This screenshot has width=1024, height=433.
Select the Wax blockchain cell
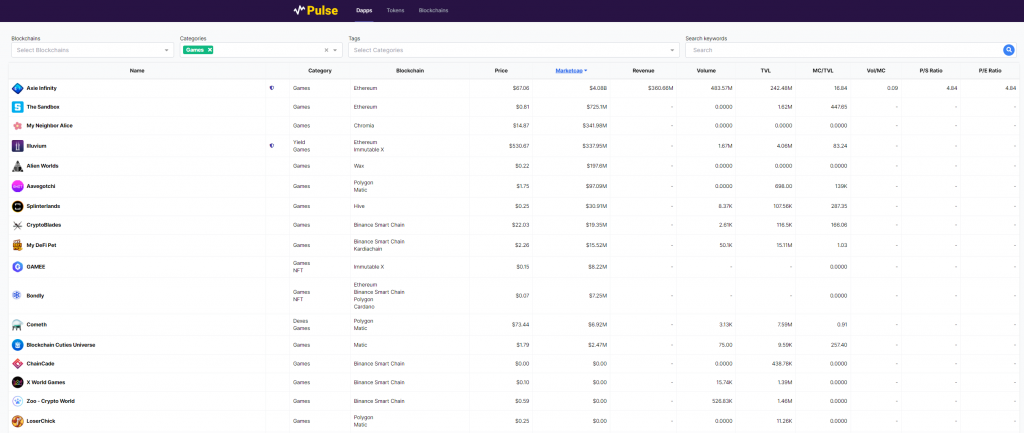coord(358,166)
